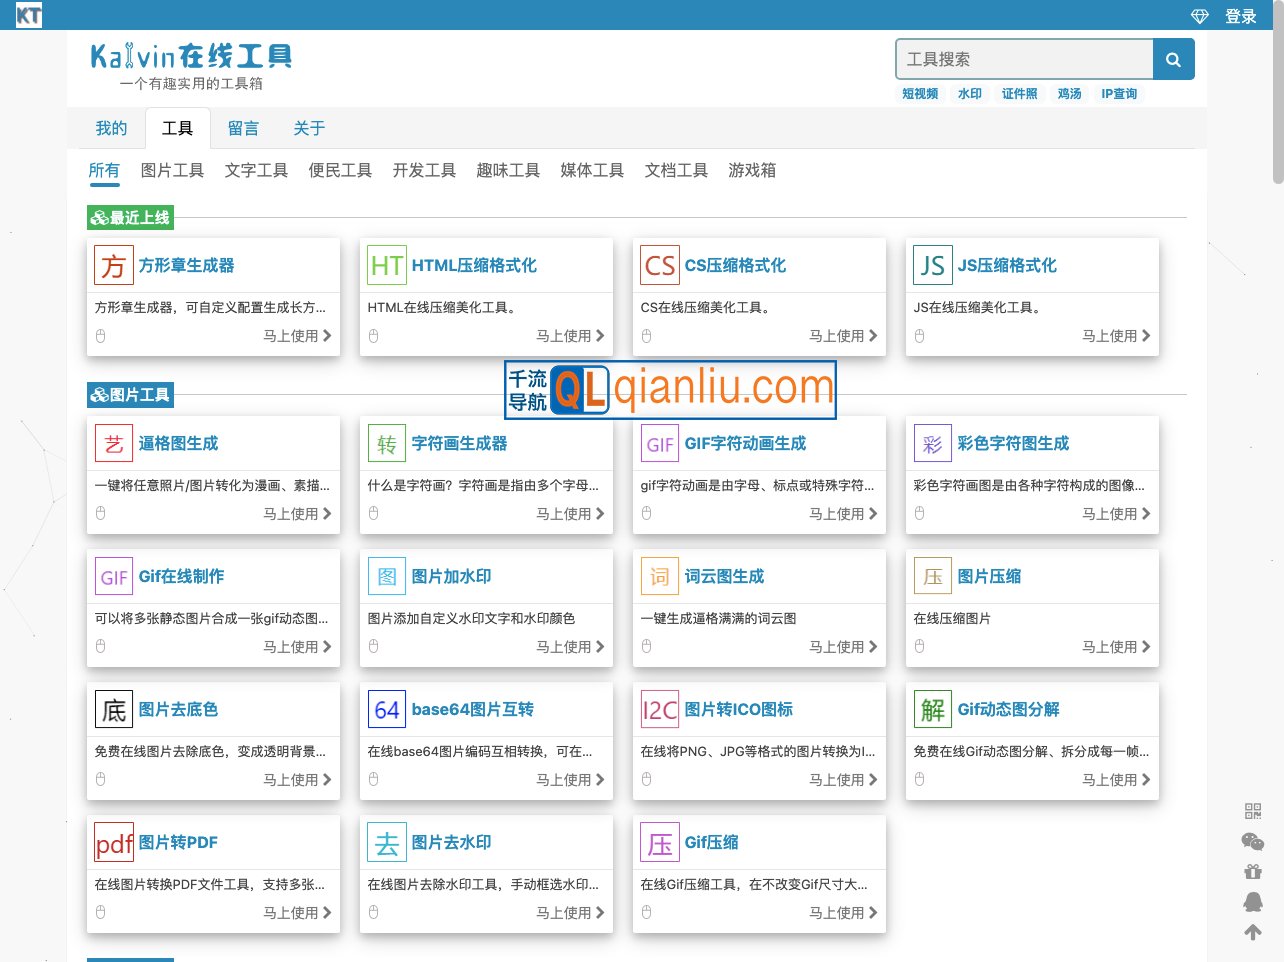
Task: Click the 登录 login link
Action: pos(1241,15)
